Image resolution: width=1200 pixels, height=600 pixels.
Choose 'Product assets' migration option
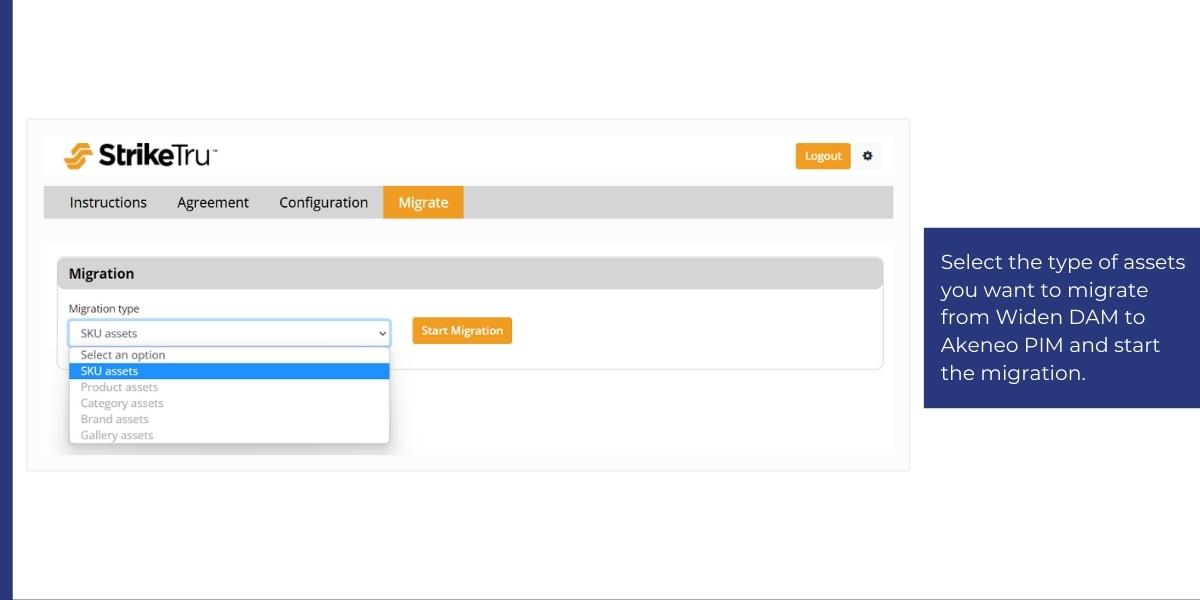click(x=229, y=387)
